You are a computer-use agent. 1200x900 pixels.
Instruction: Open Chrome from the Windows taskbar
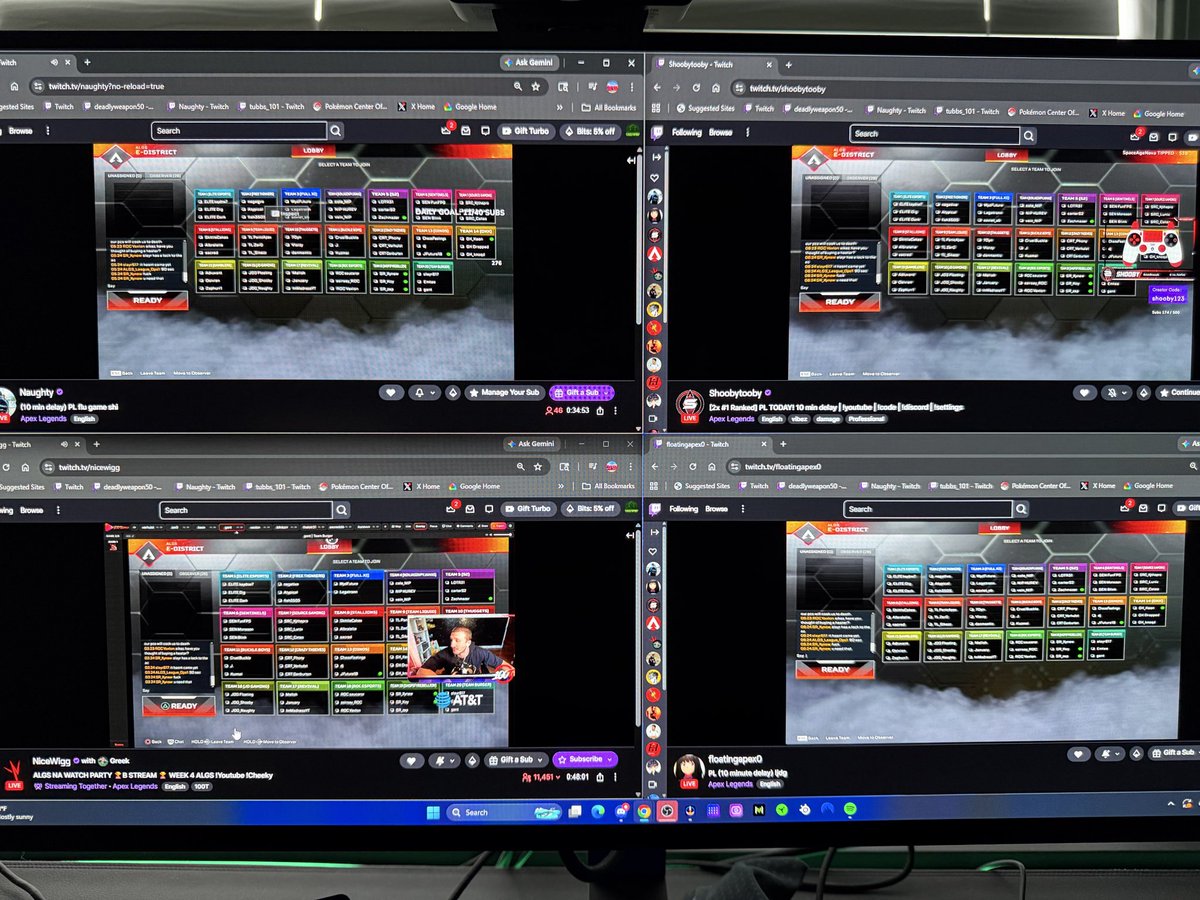645,810
